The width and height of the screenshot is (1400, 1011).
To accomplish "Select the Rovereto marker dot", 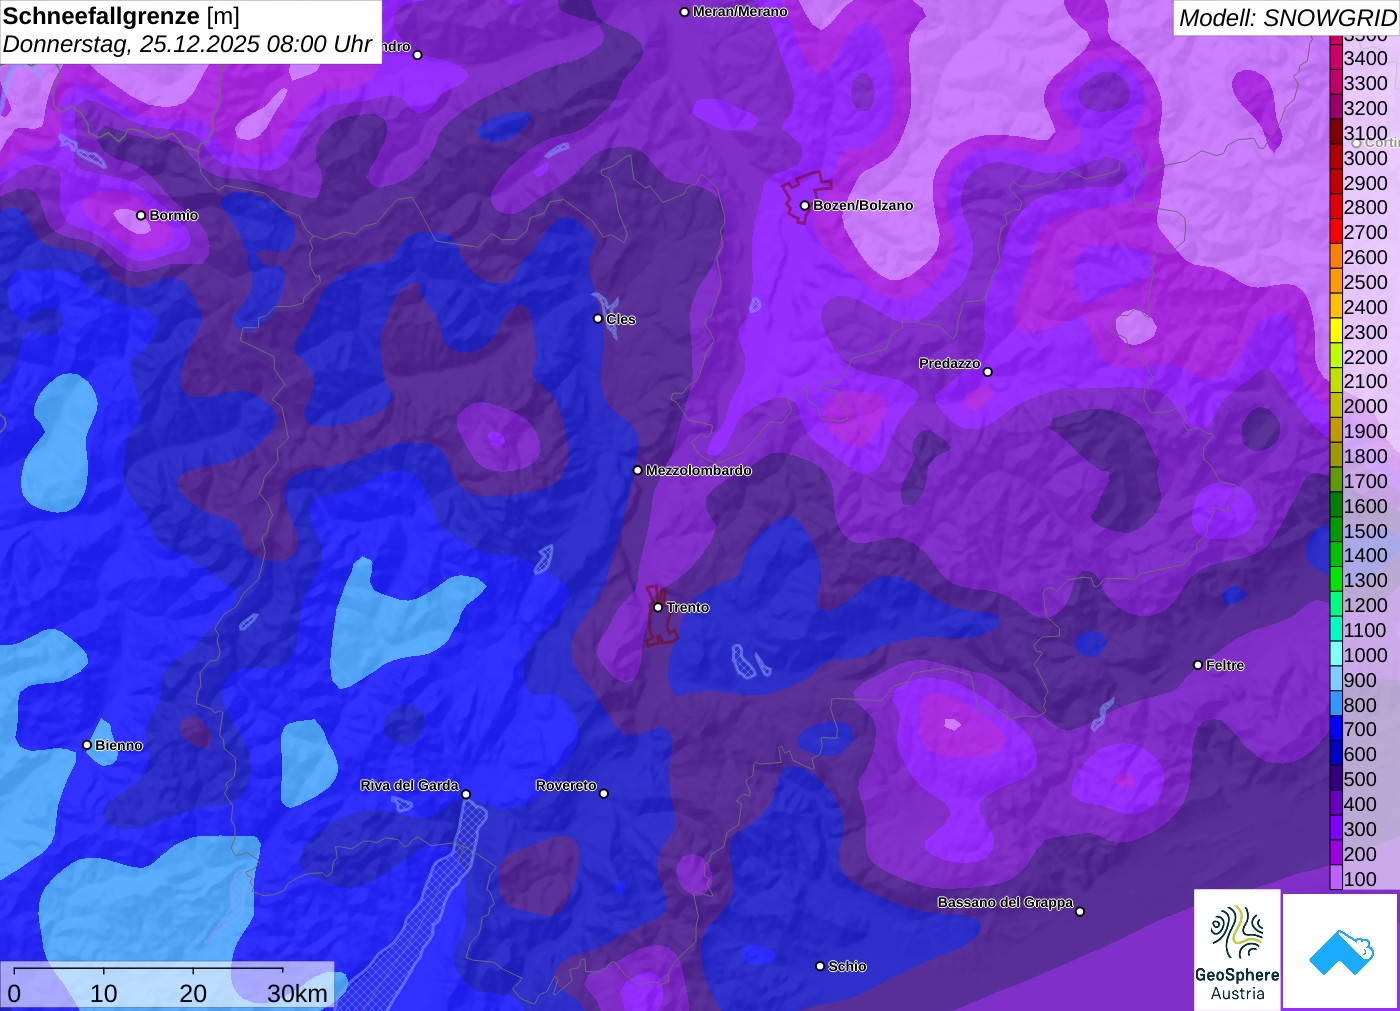I will click(604, 794).
